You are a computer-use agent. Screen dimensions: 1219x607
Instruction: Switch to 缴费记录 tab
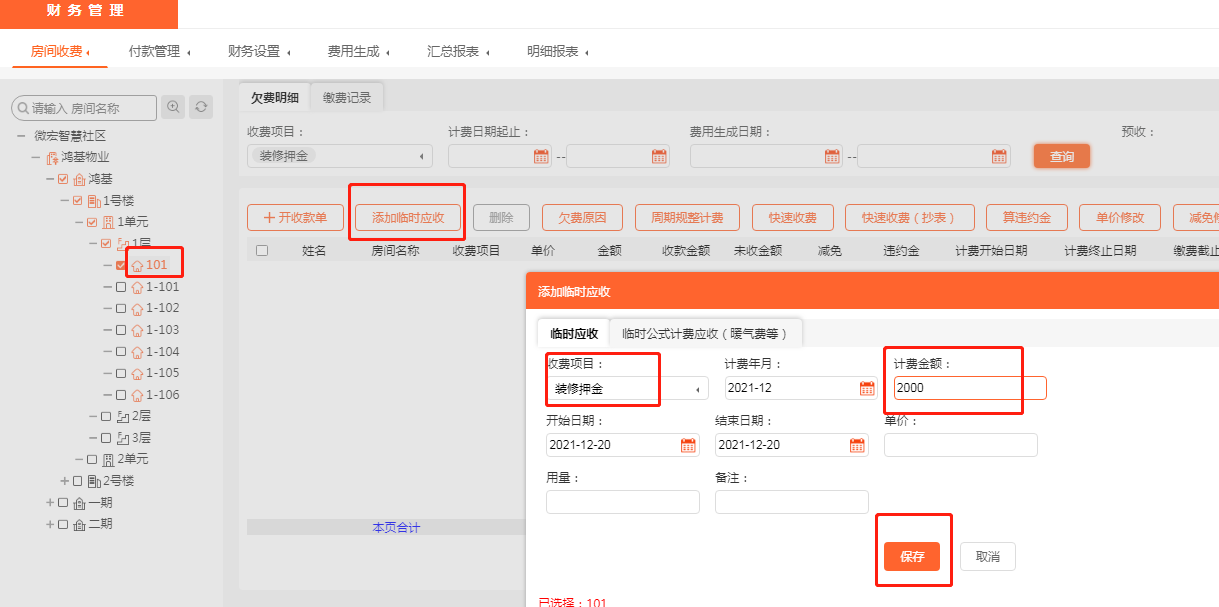[x=346, y=97]
